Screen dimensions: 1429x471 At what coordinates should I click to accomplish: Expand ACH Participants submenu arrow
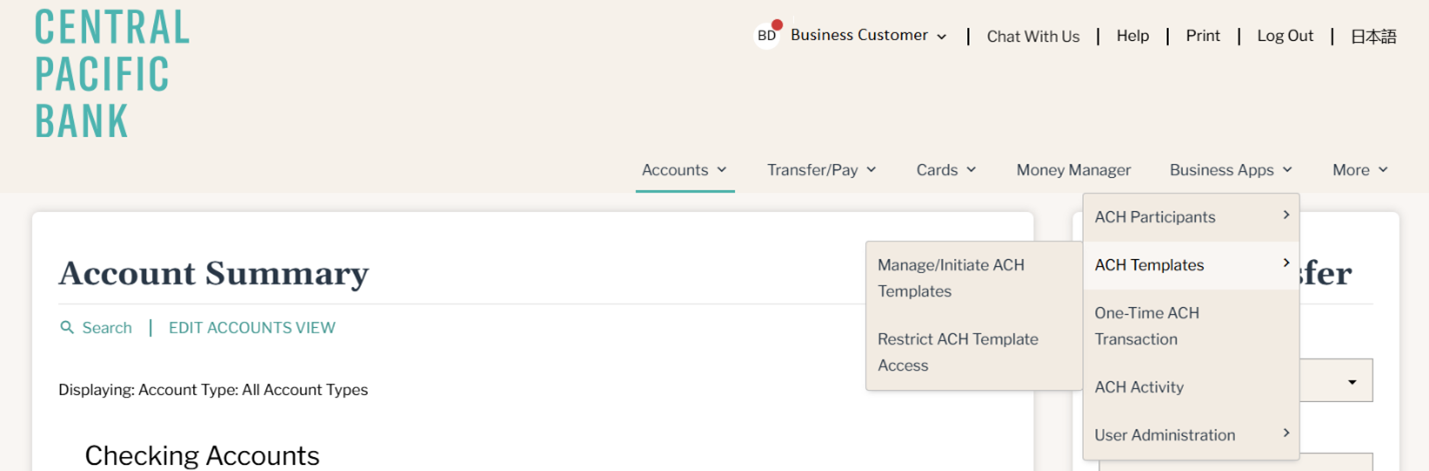coord(1286,215)
